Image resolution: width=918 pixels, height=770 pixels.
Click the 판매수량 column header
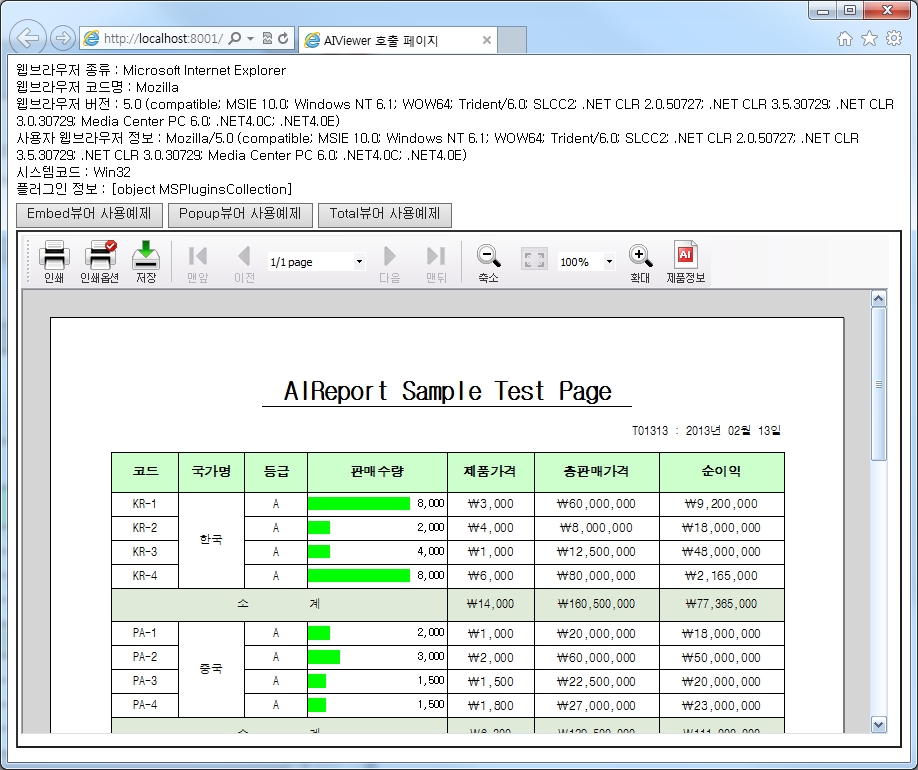click(377, 471)
